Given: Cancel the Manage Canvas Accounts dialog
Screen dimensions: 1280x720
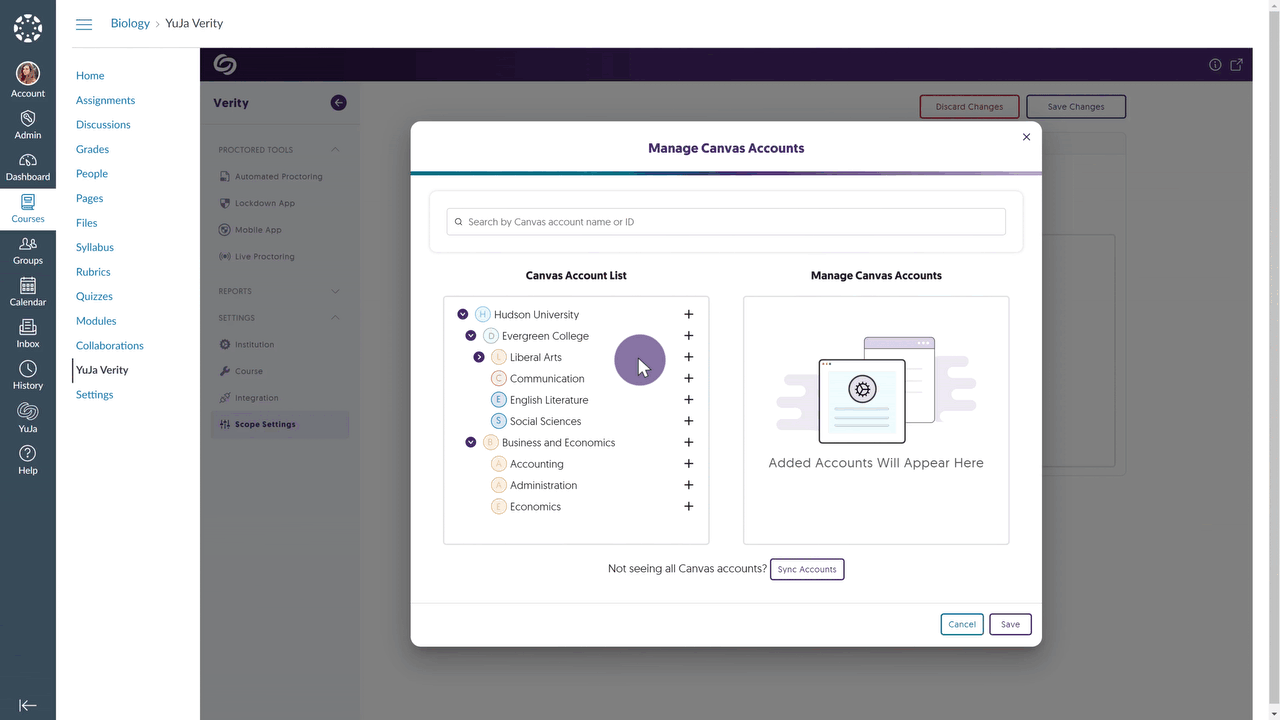Looking at the screenshot, I should click(961, 624).
